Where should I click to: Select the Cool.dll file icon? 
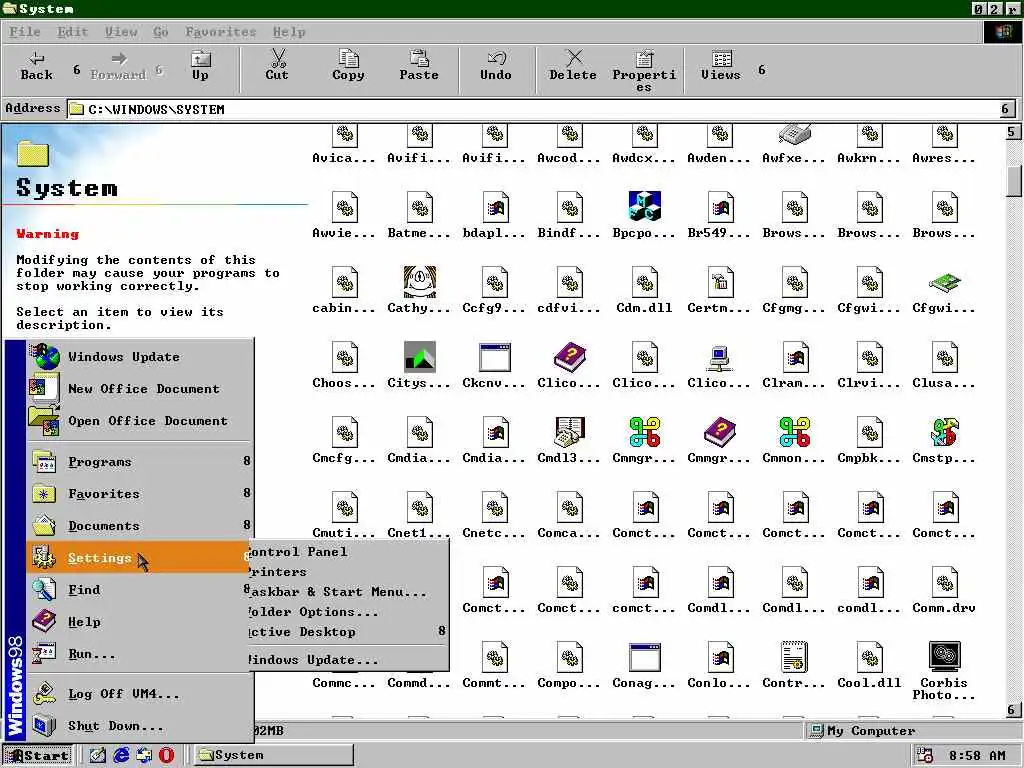(x=870, y=656)
